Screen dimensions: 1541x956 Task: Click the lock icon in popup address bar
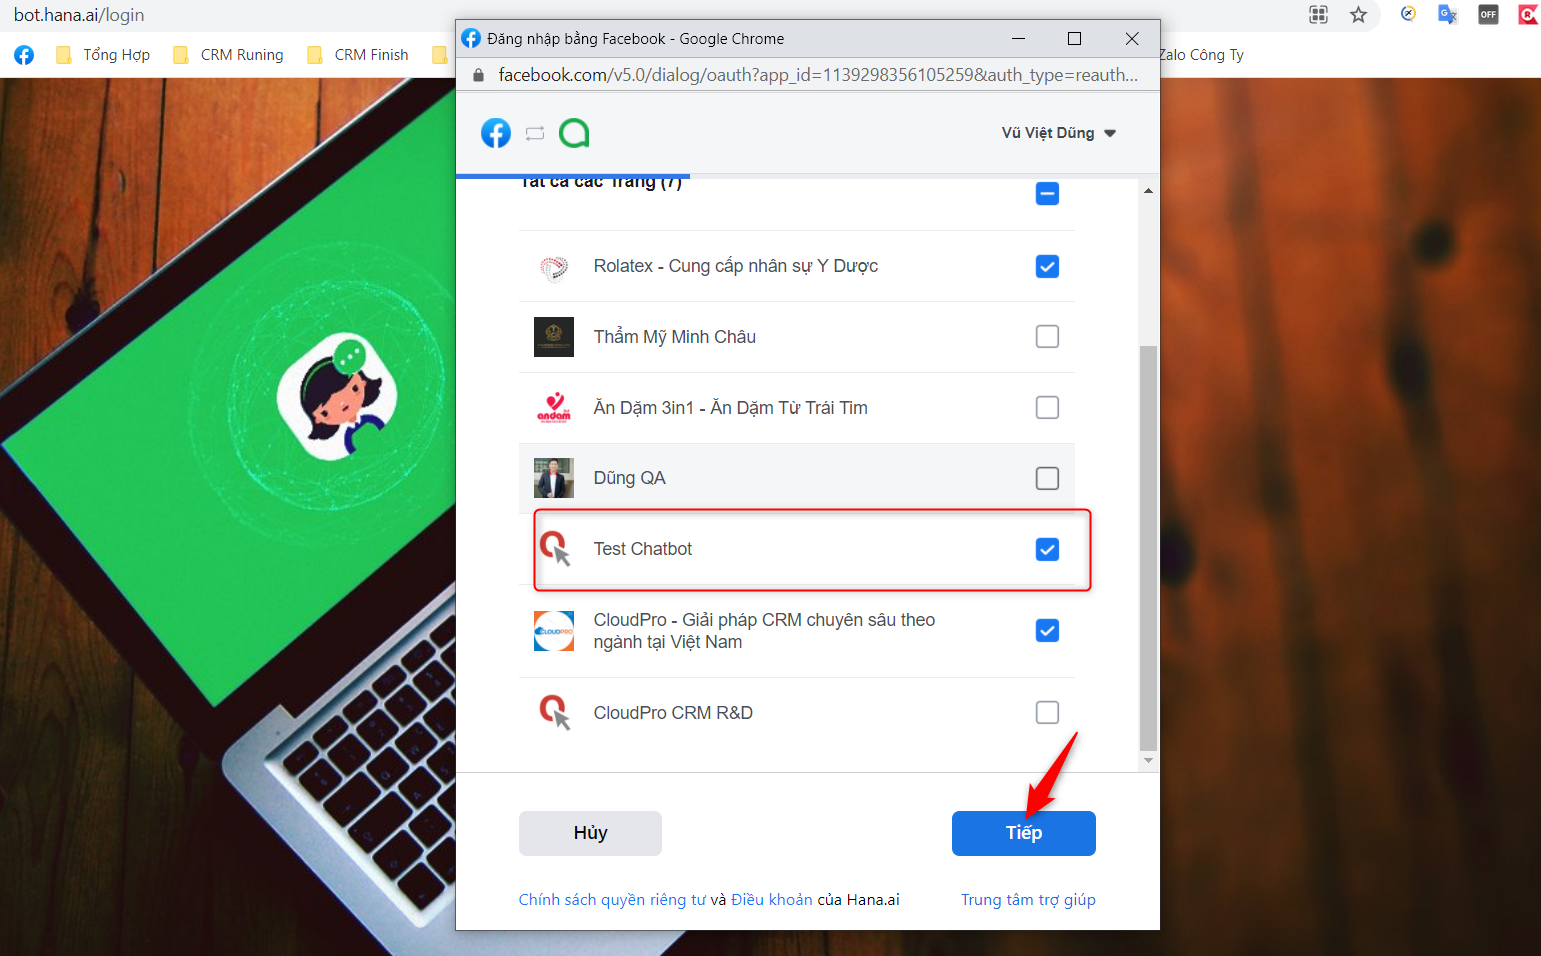tap(478, 75)
